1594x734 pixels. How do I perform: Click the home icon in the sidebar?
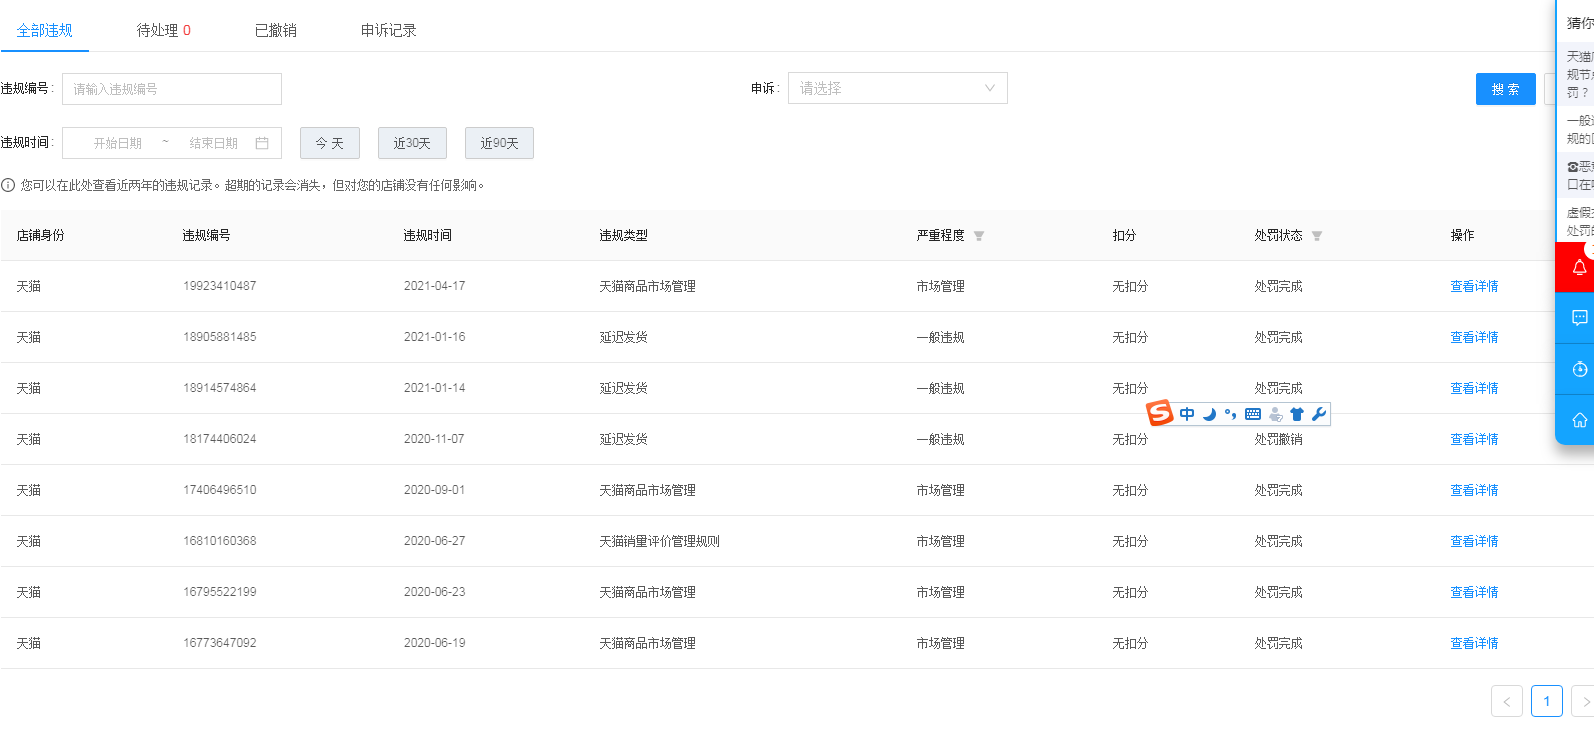1579,420
